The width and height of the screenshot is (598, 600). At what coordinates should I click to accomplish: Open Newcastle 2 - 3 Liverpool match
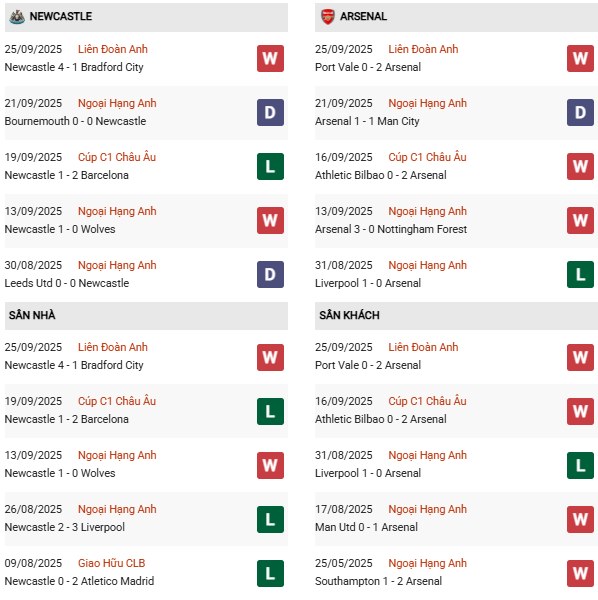[65, 527]
